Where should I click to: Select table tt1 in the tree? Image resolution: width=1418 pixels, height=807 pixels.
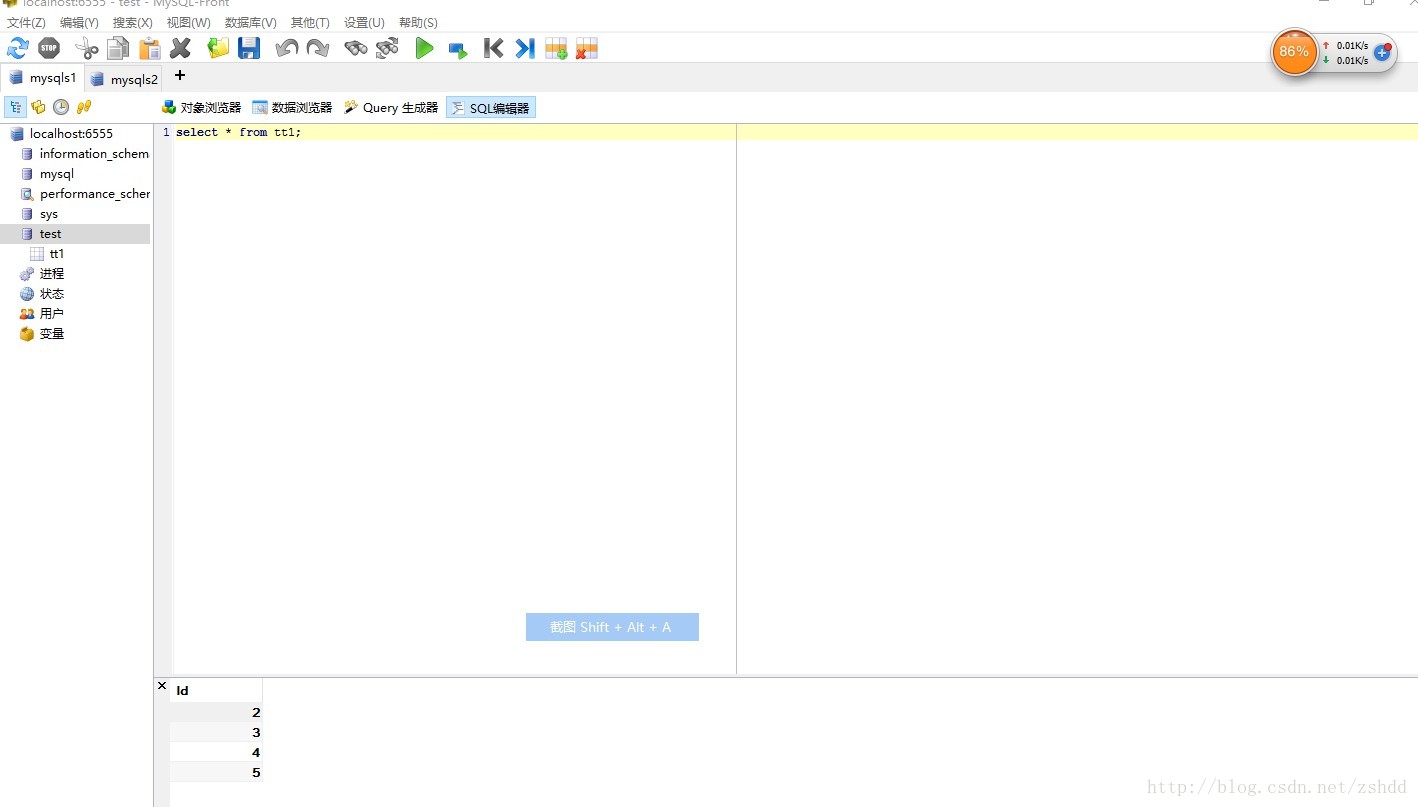(x=56, y=253)
